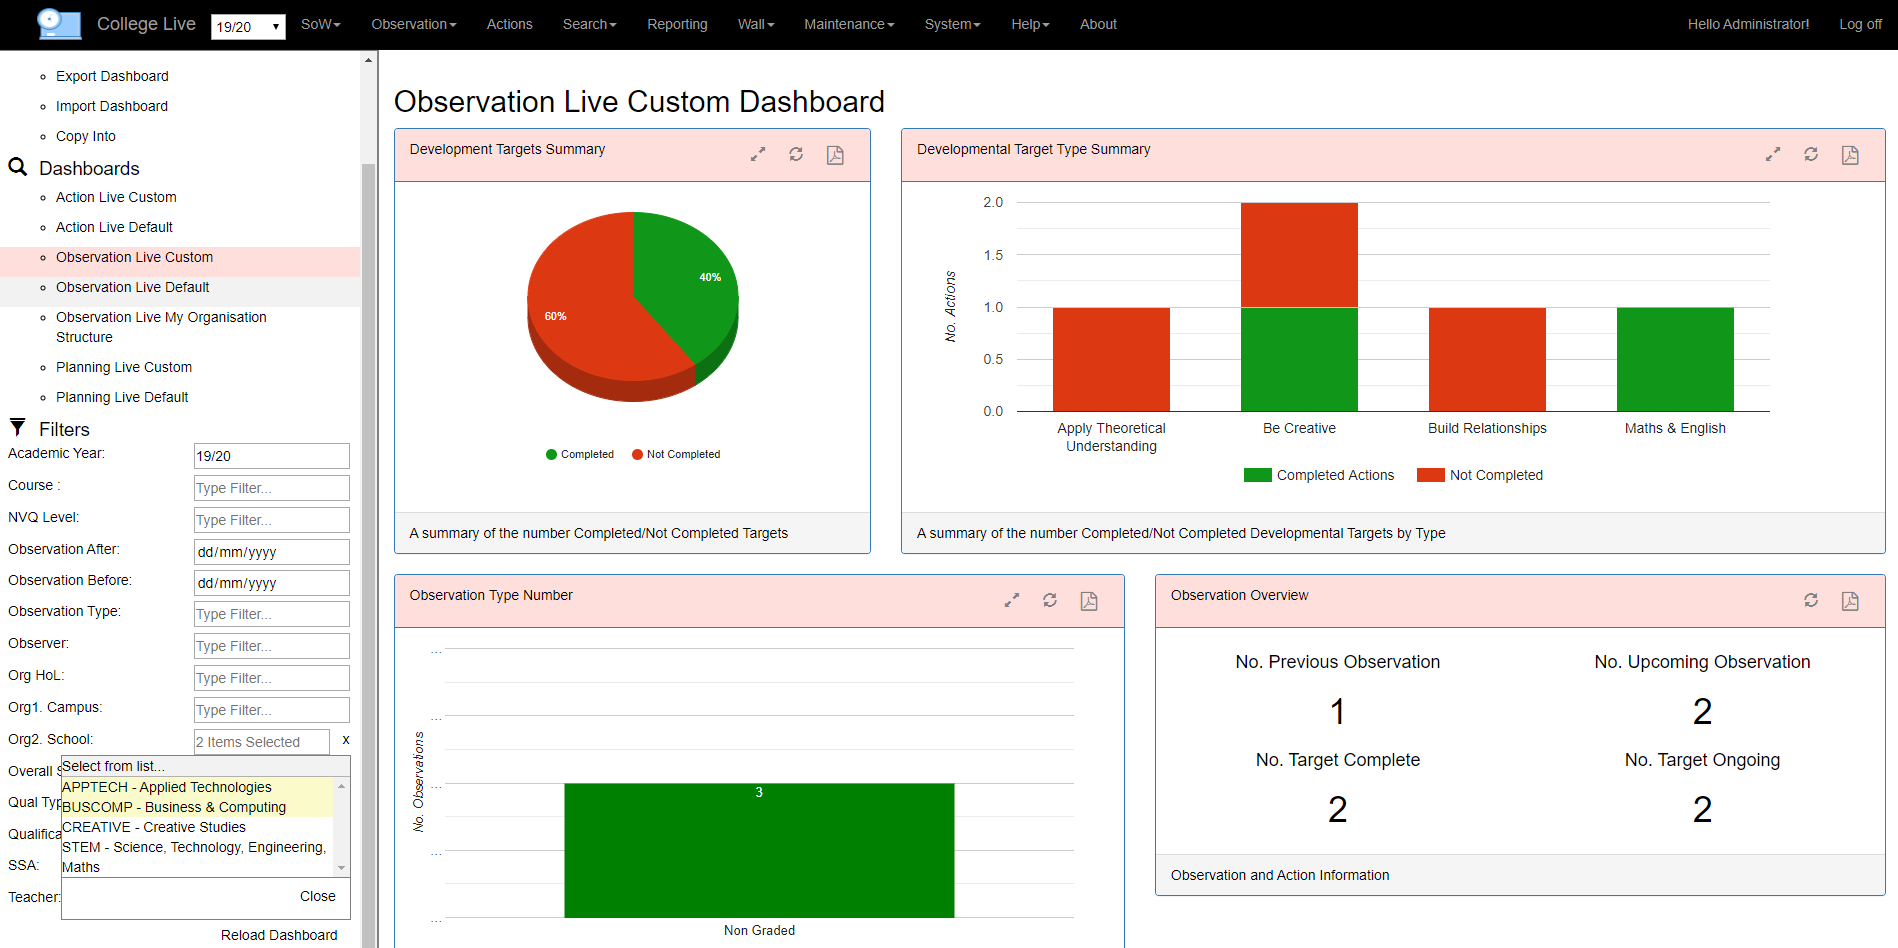Open the Maintenance menu dropdown
Image resolution: width=1898 pixels, height=948 pixels.
[x=847, y=24]
